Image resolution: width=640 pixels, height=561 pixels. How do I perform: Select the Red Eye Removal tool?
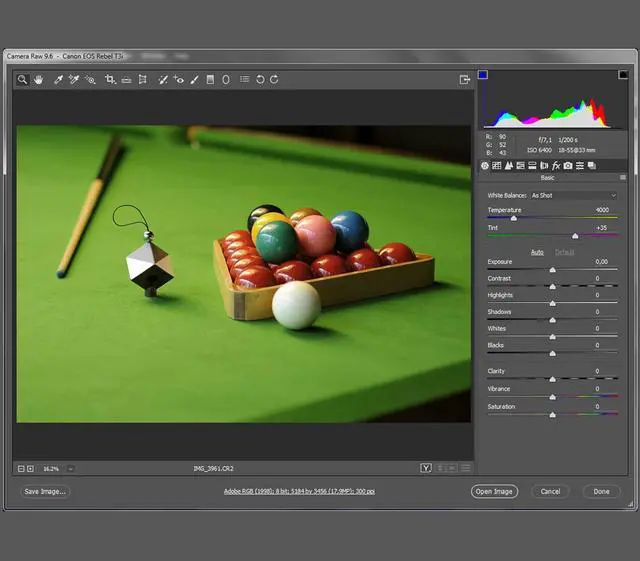pyautogui.click(x=179, y=79)
